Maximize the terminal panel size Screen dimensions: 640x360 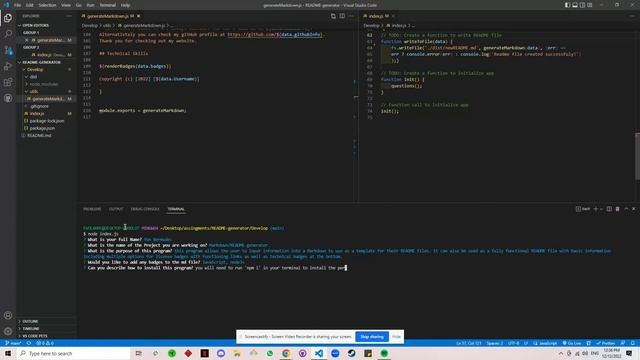tap(626, 209)
